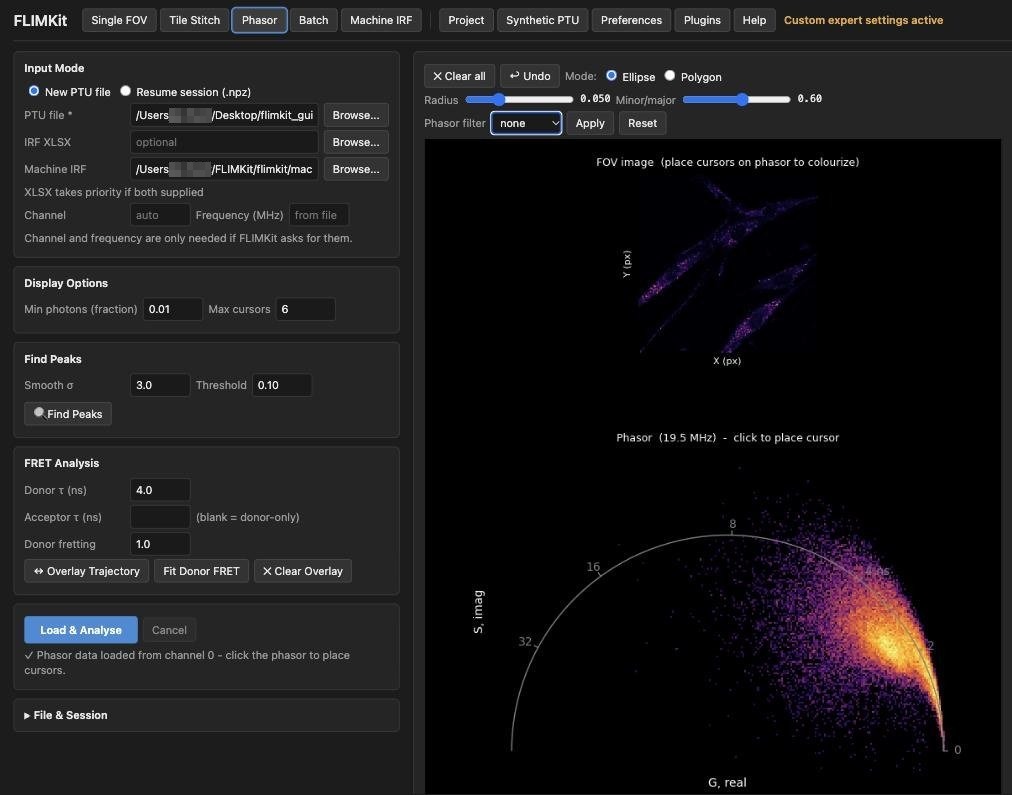The image size is (1012, 795).
Task: Click the Clear Overlay X button
Action: tap(303, 571)
